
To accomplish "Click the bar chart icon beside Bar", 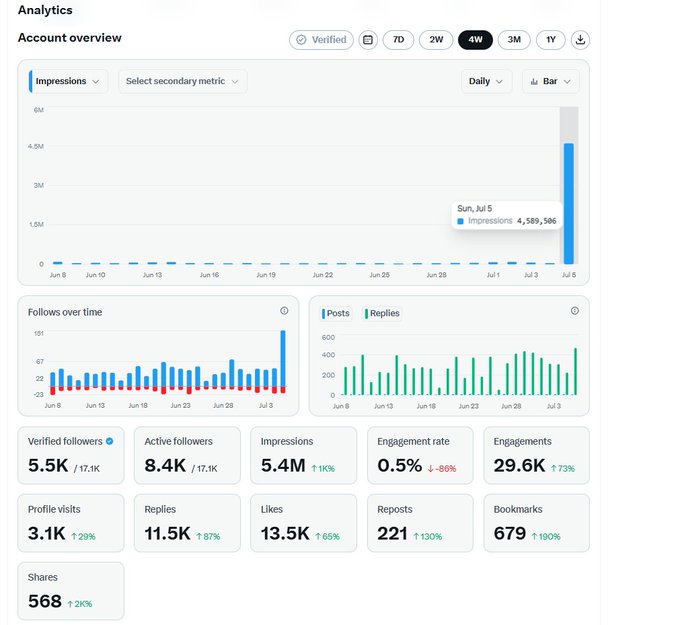I will tap(534, 82).
